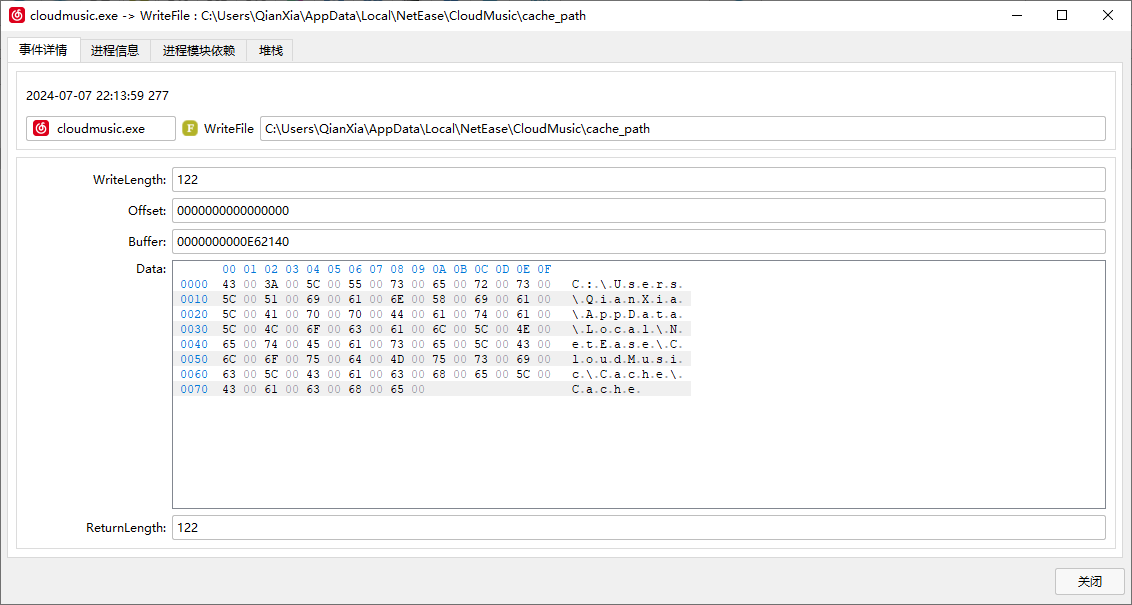Image resolution: width=1132 pixels, height=605 pixels.
Task: Click the WriteFile operation label
Action: pyautogui.click(x=229, y=129)
